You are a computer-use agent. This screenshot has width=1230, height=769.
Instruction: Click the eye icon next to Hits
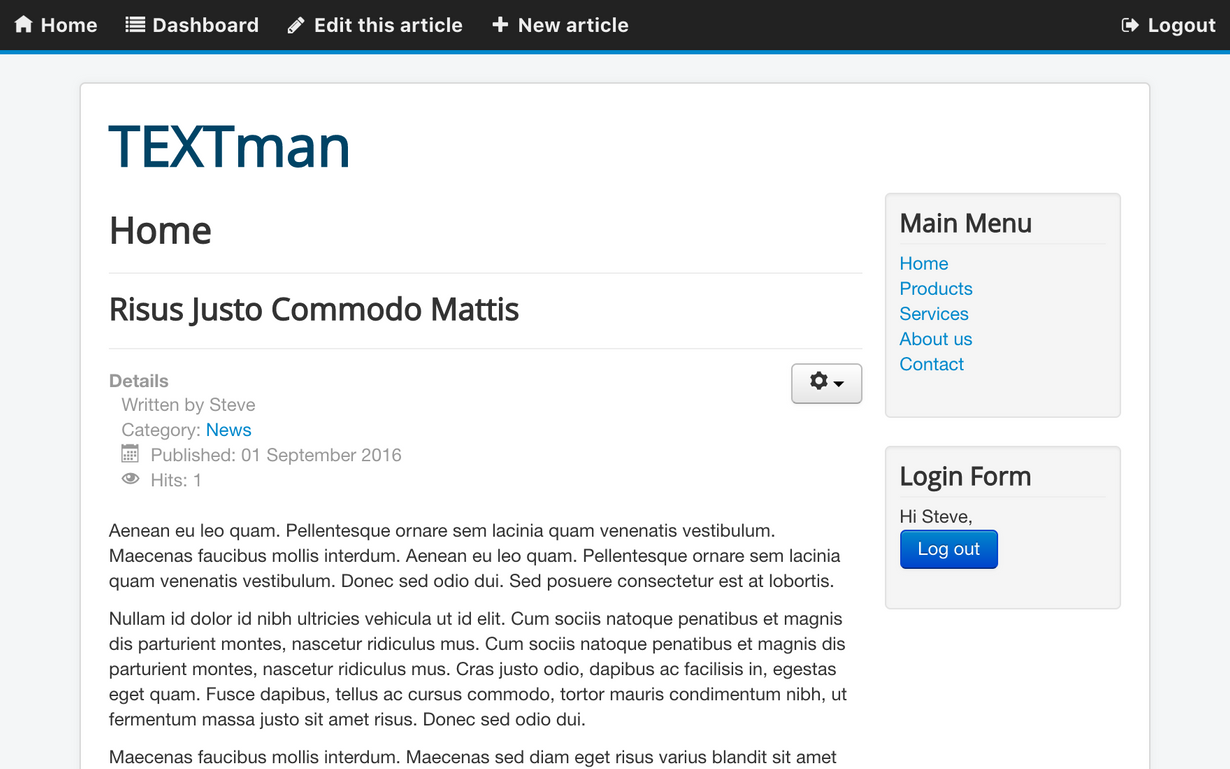[x=130, y=479]
